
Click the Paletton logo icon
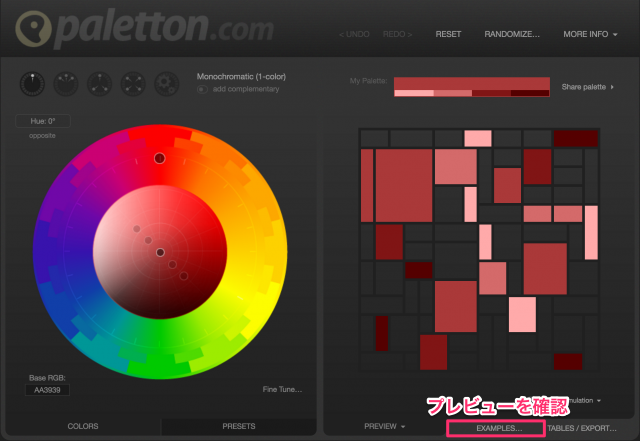pyautogui.click(x=33, y=29)
